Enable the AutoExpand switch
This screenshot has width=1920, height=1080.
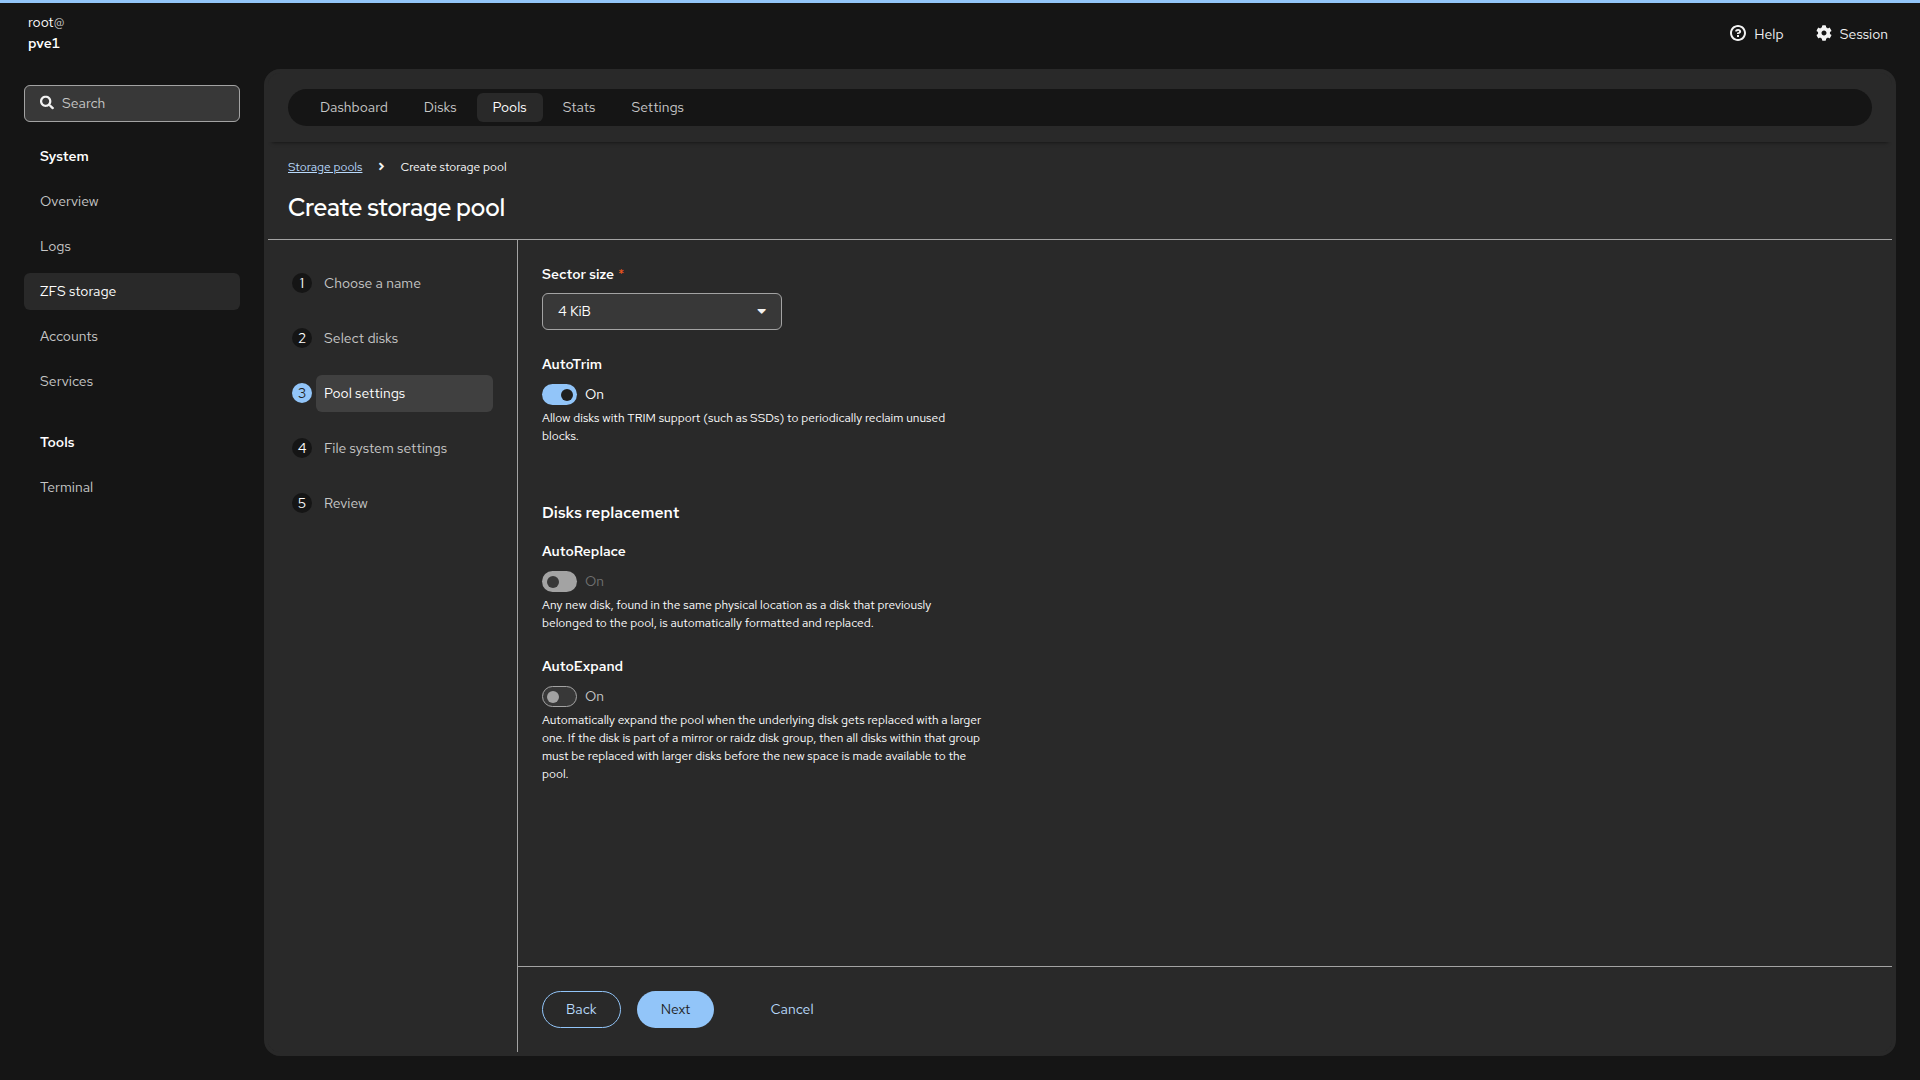pos(559,697)
